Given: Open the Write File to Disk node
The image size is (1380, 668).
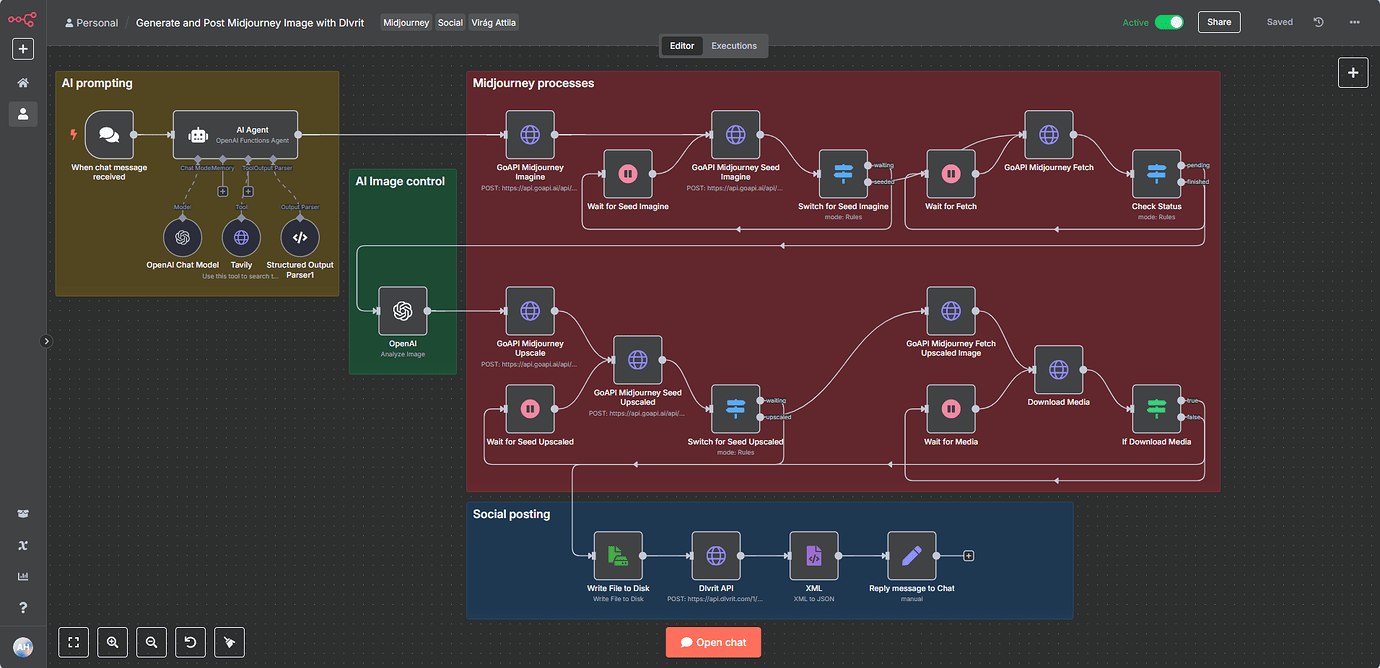Looking at the screenshot, I should point(618,555).
